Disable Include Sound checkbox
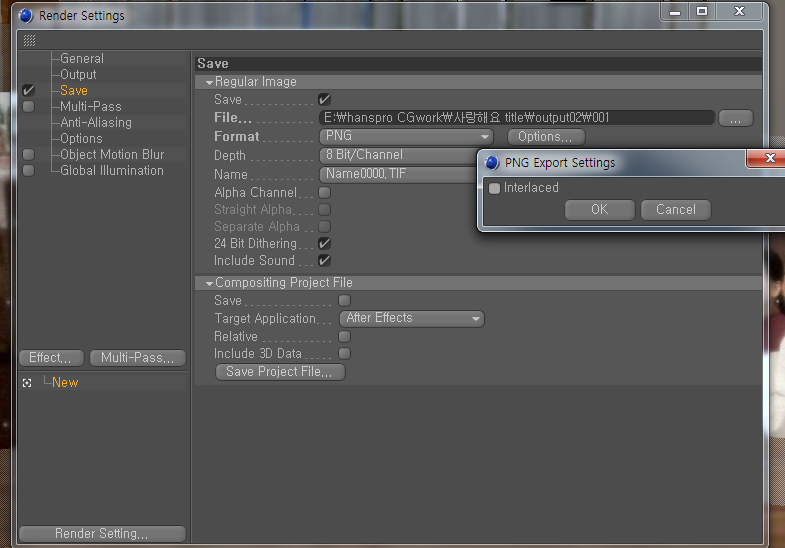The width and height of the screenshot is (785, 548). [324, 261]
